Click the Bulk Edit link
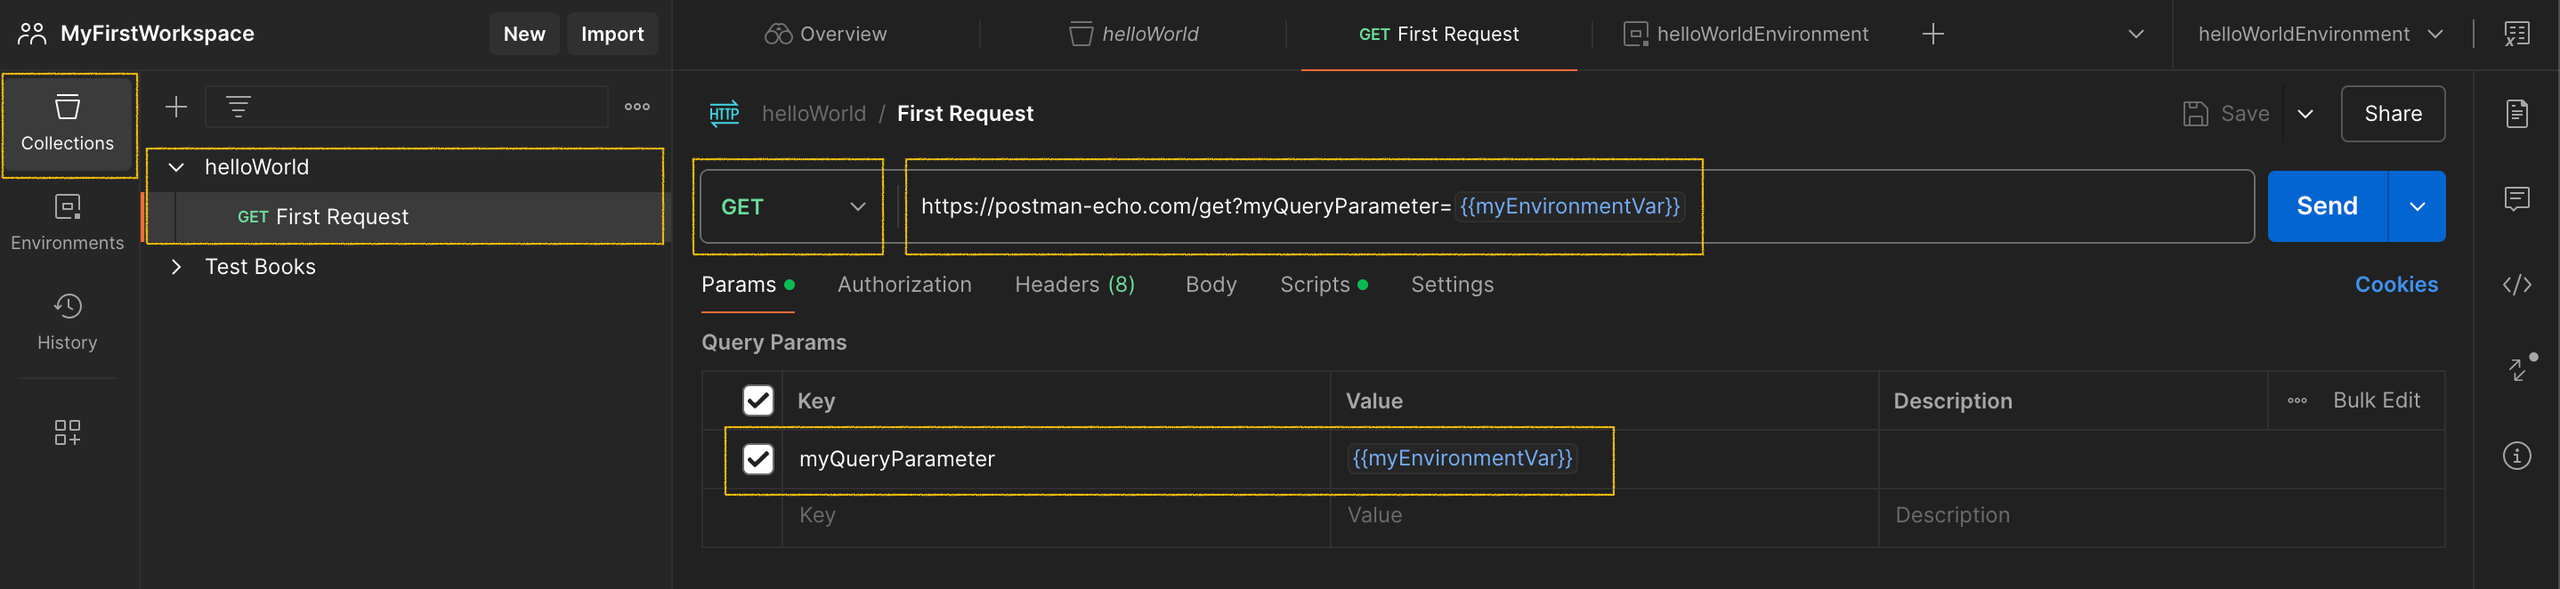This screenshot has height=589, width=2560. pyautogui.click(x=2376, y=401)
